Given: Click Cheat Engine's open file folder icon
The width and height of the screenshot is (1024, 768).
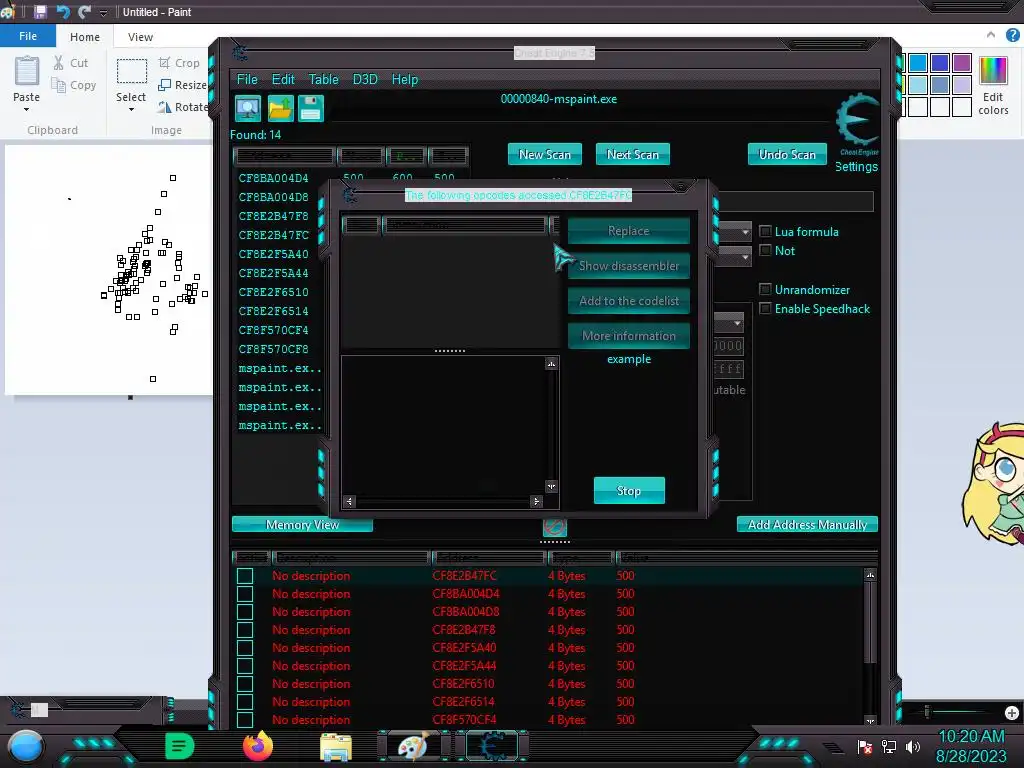Looking at the screenshot, I should tap(280, 108).
